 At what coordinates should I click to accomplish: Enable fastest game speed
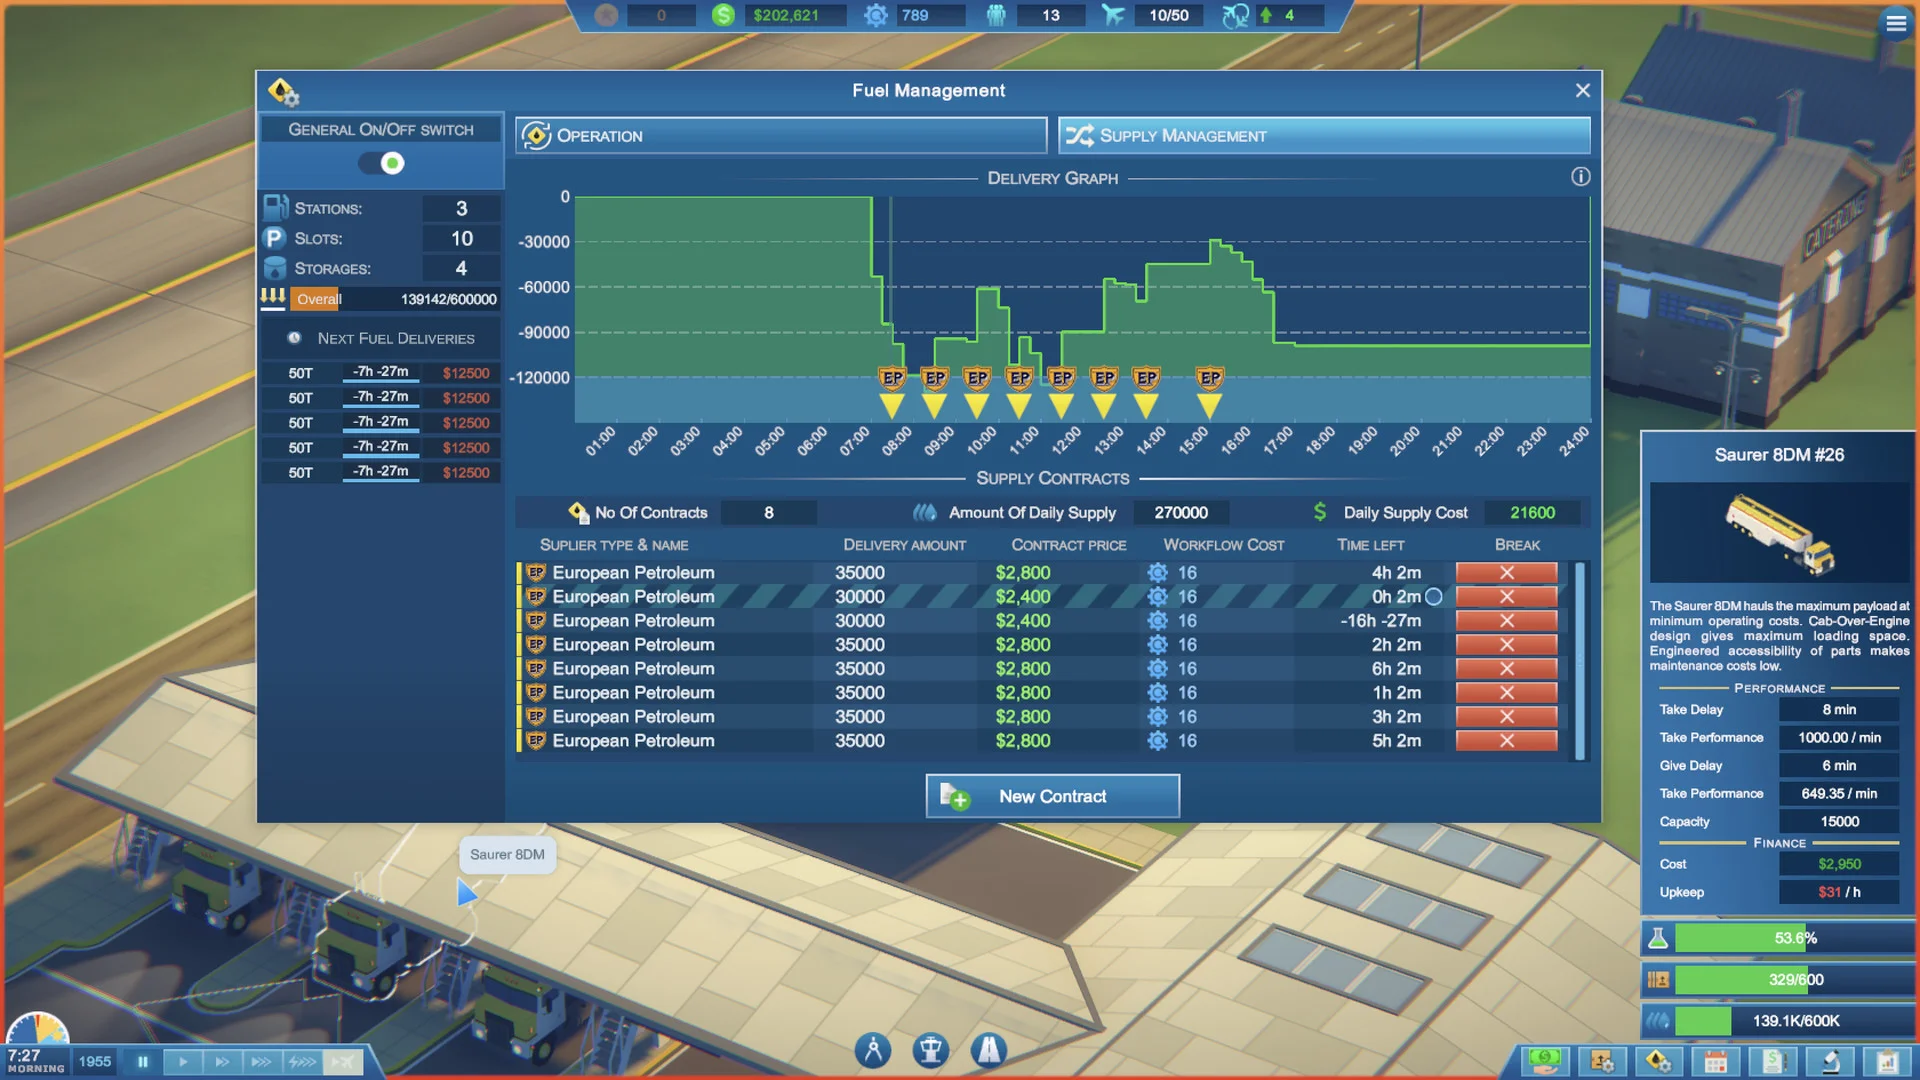tap(303, 1061)
